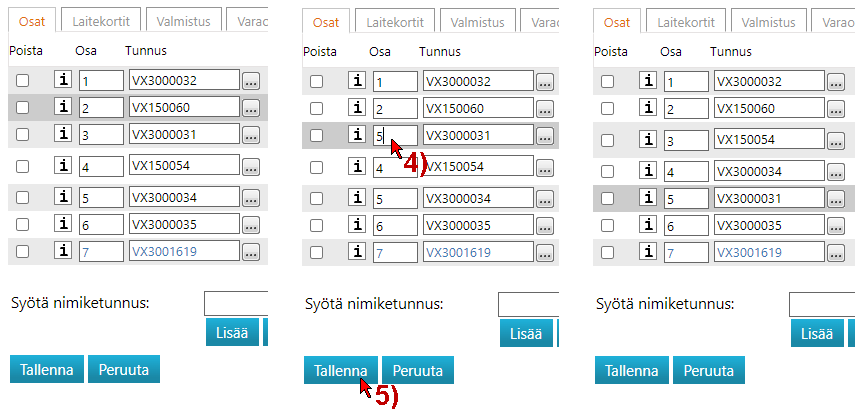Click Peruuta button in left panel
This screenshot has height=409, width=855.
[123, 369]
